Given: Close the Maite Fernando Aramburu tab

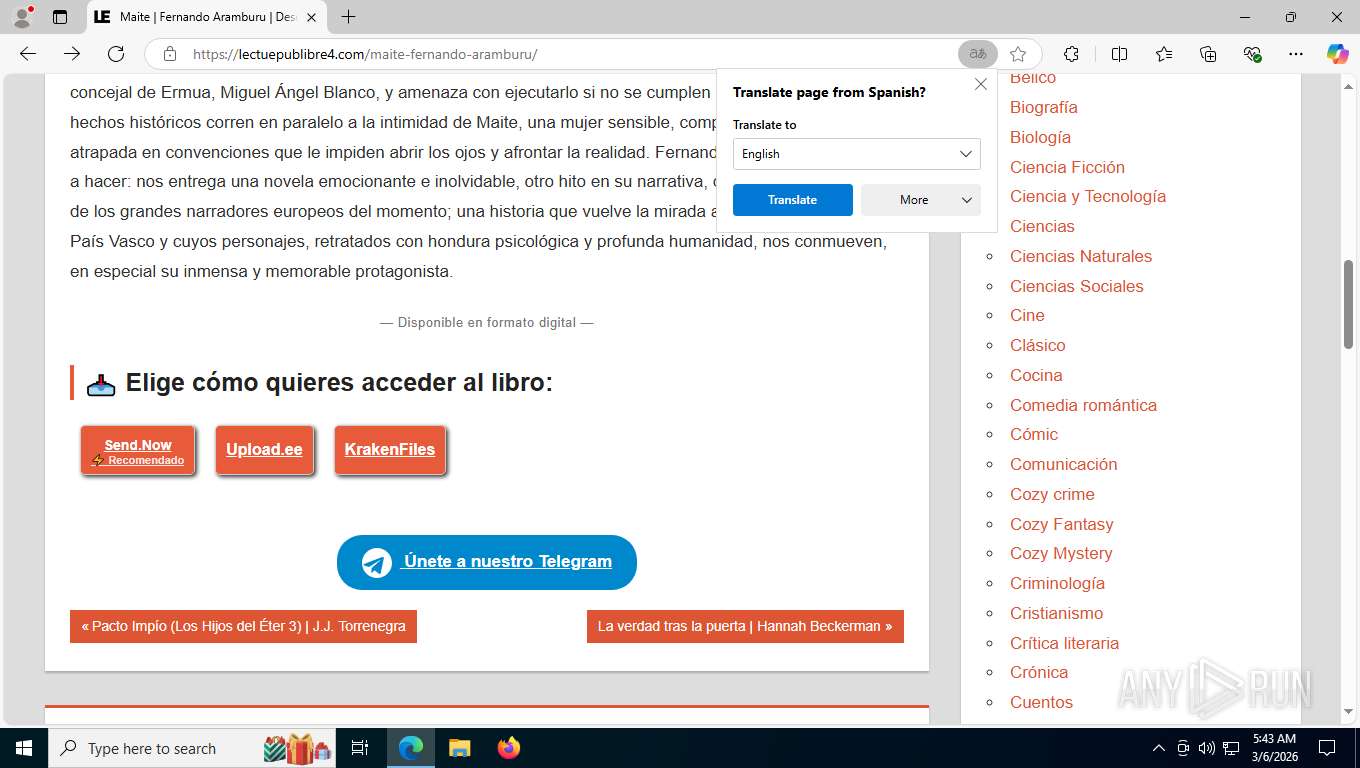Looking at the screenshot, I should (x=311, y=17).
